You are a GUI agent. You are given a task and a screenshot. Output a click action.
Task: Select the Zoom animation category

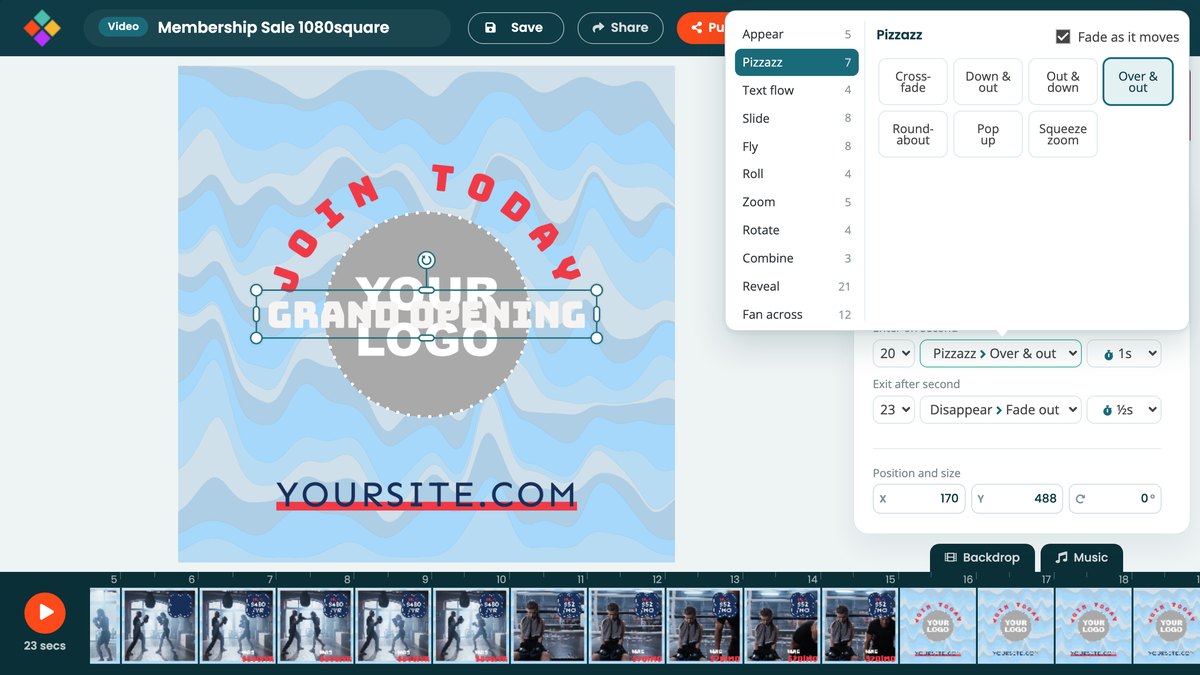796,202
